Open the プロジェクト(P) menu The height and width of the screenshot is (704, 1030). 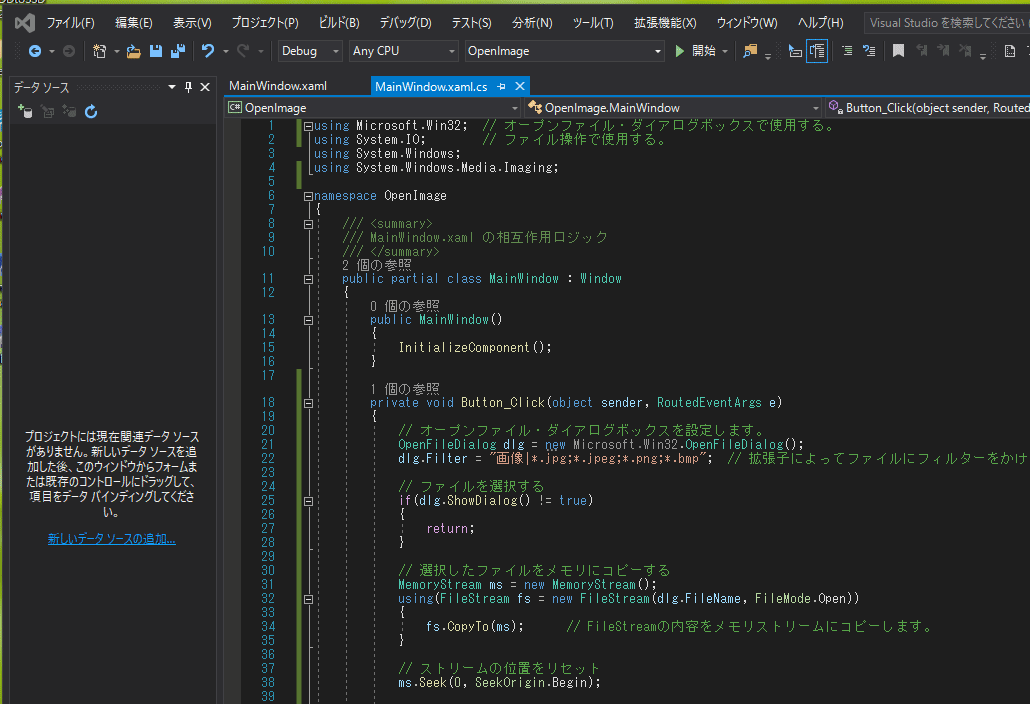coord(265,23)
